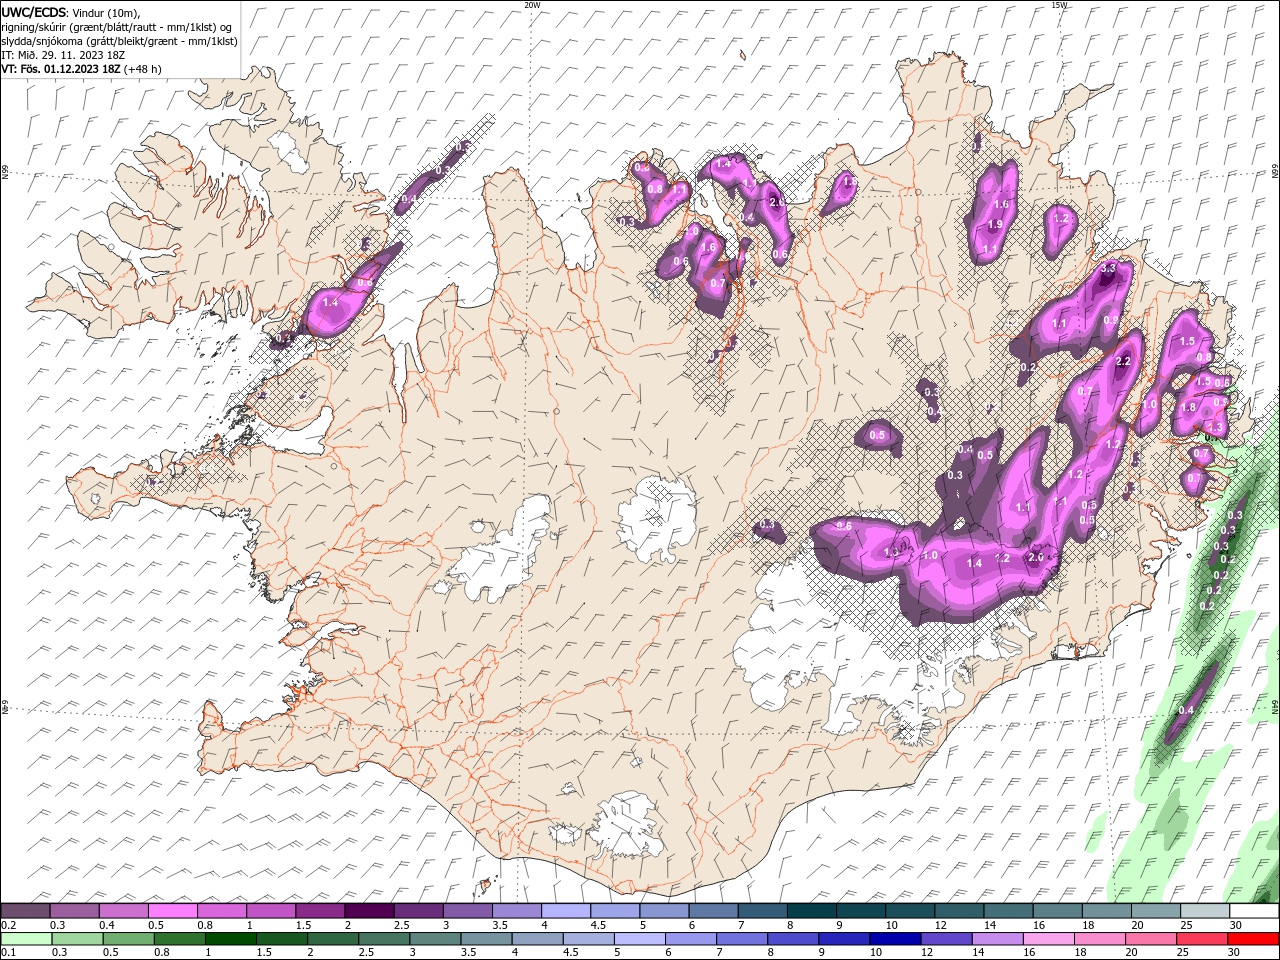The width and height of the screenshot is (1280, 960).
Task: Click the 1.9 snowfall value on the map
Action: 995,225
